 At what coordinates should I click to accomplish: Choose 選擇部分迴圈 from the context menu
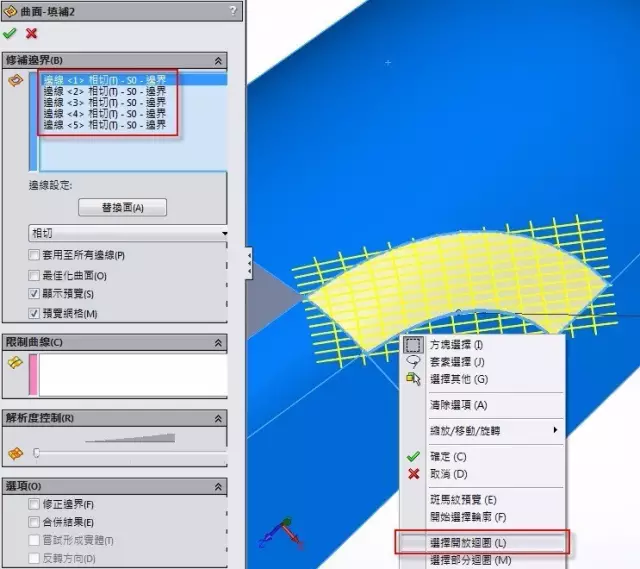[x=484, y=560]
